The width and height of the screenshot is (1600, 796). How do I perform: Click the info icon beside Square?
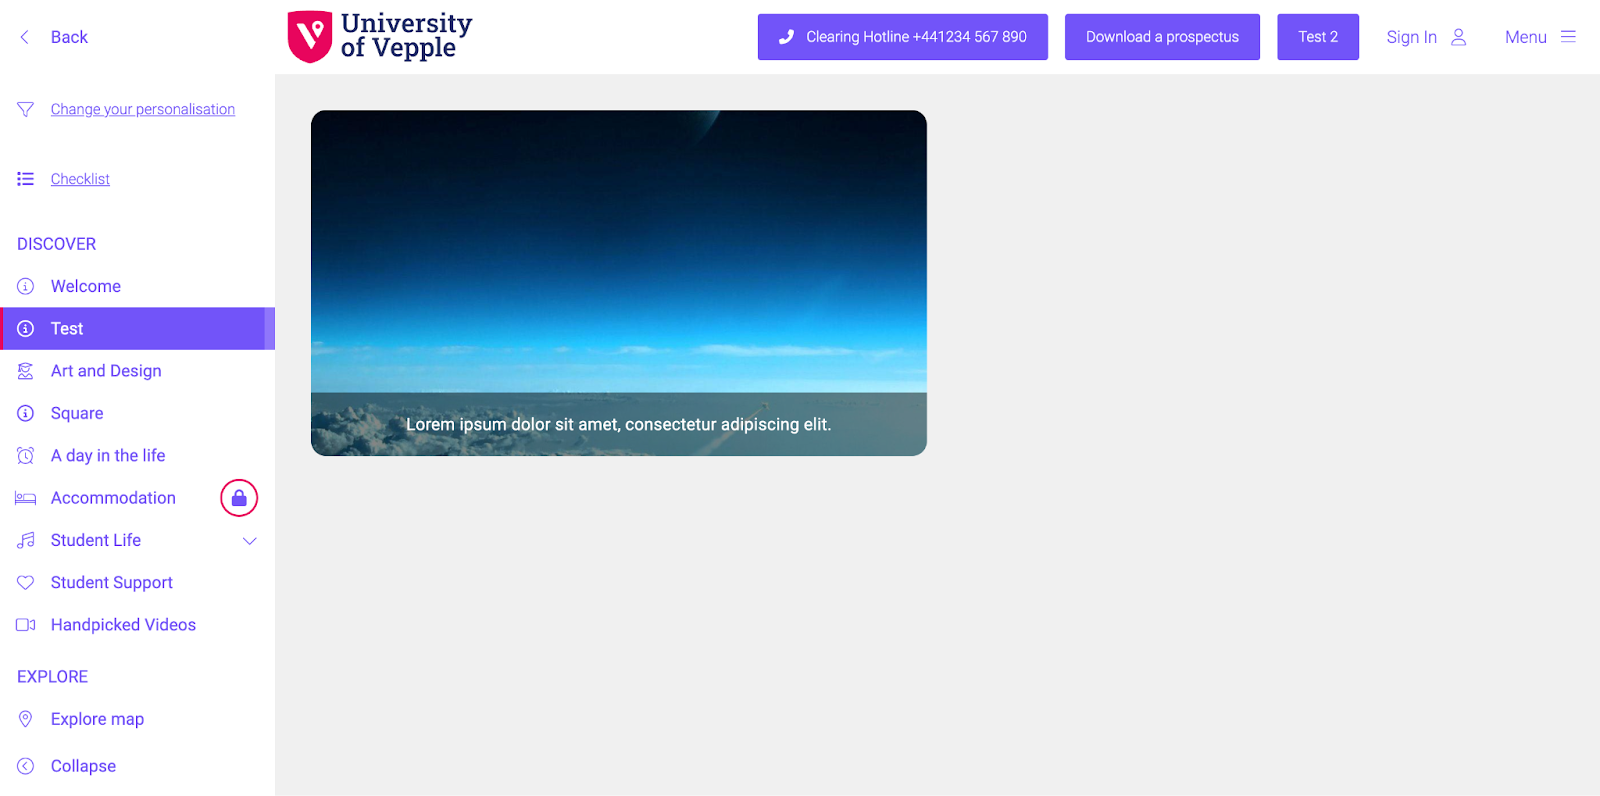(x=26, y=413)
